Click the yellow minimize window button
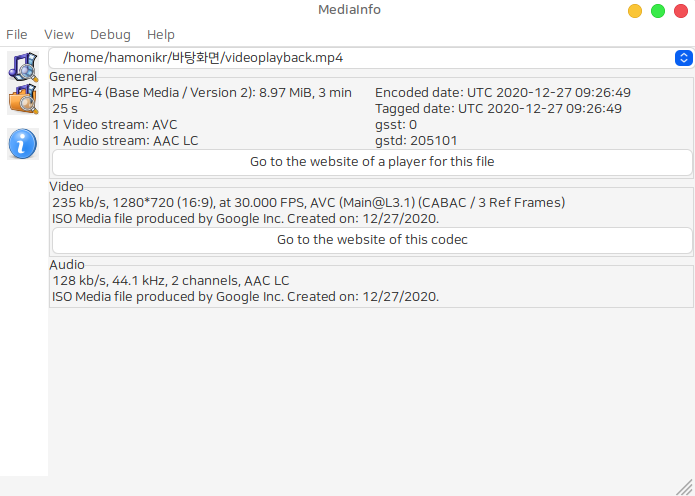The width and height of the screenshot is (695, 496). coord(635,11)
